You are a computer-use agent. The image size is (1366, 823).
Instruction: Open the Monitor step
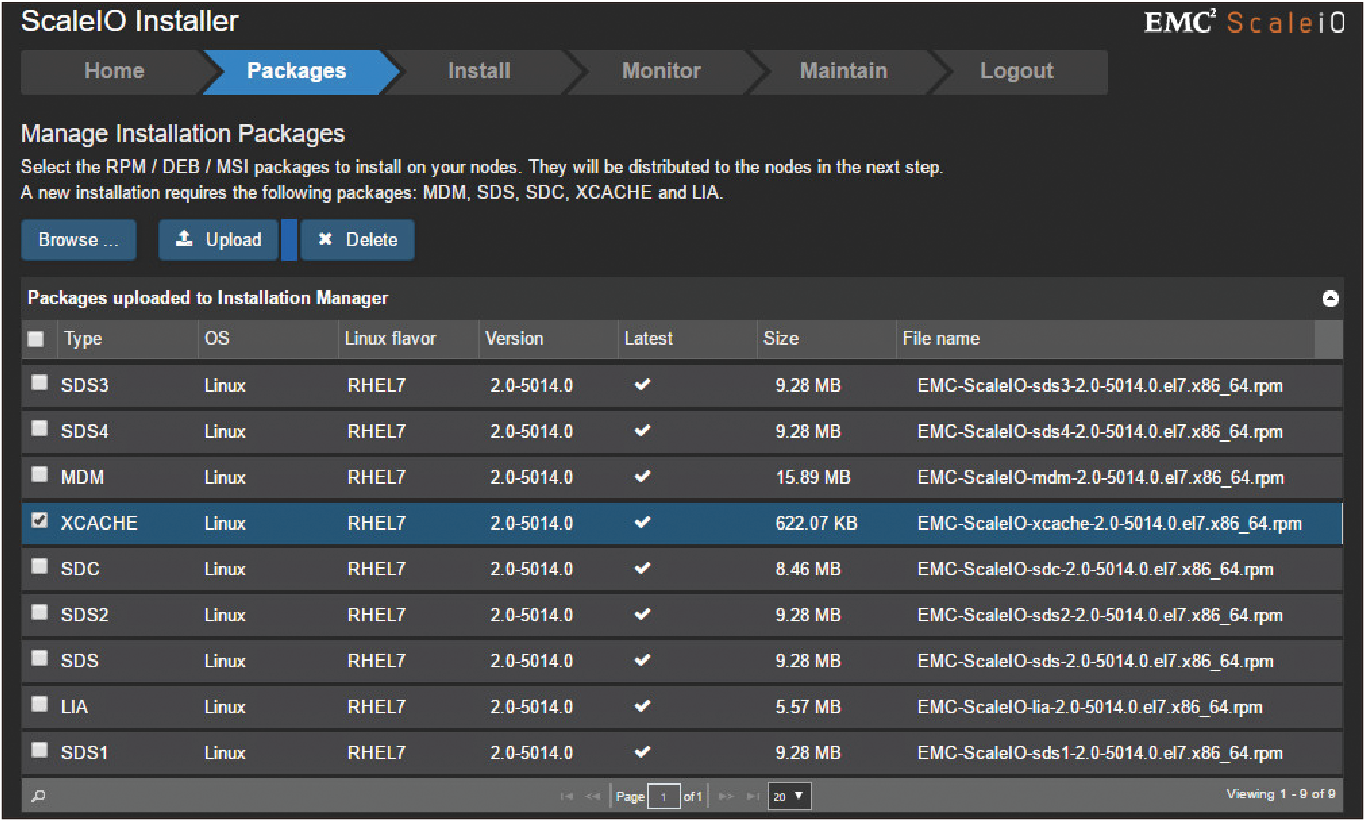(661, 71)
